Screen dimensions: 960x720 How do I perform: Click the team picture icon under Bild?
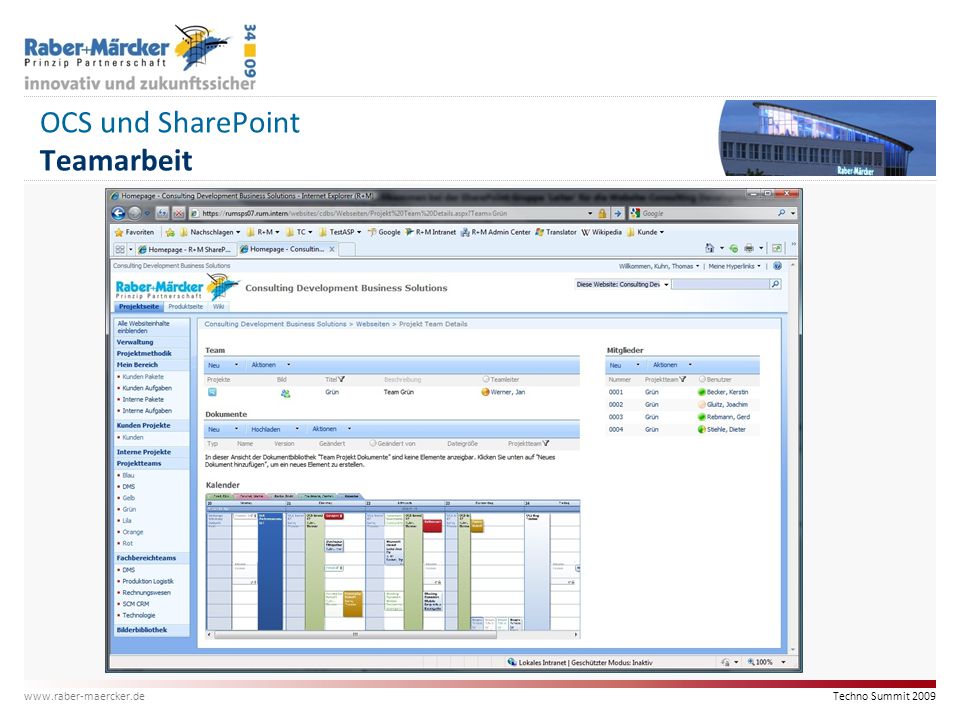[285, 393]
